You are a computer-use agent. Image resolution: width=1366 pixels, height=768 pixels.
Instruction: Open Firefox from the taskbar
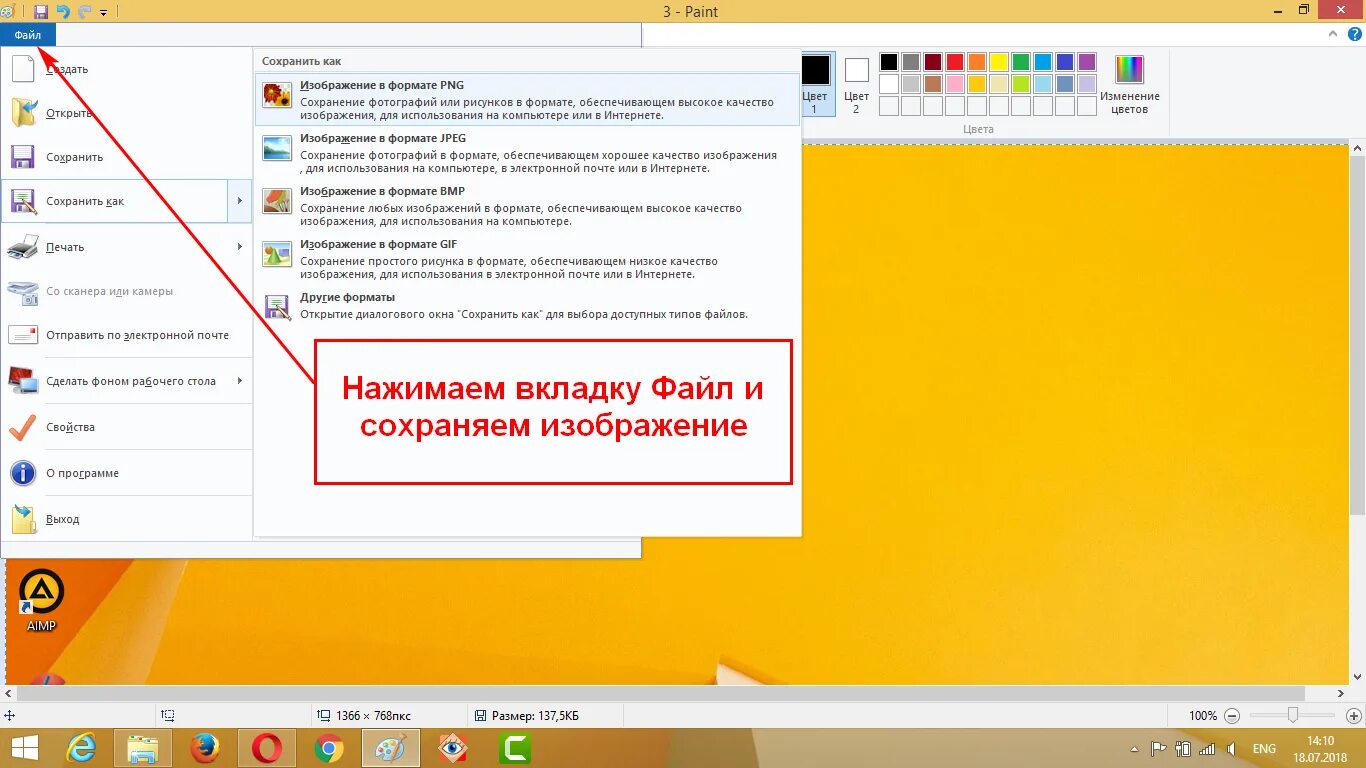[x=205, y=748]
